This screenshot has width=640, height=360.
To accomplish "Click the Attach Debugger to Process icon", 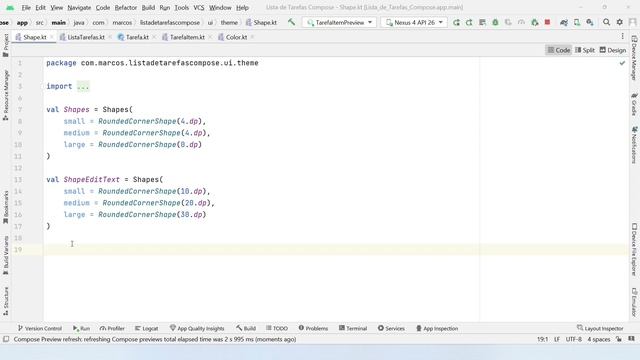I will click(534, 22).
